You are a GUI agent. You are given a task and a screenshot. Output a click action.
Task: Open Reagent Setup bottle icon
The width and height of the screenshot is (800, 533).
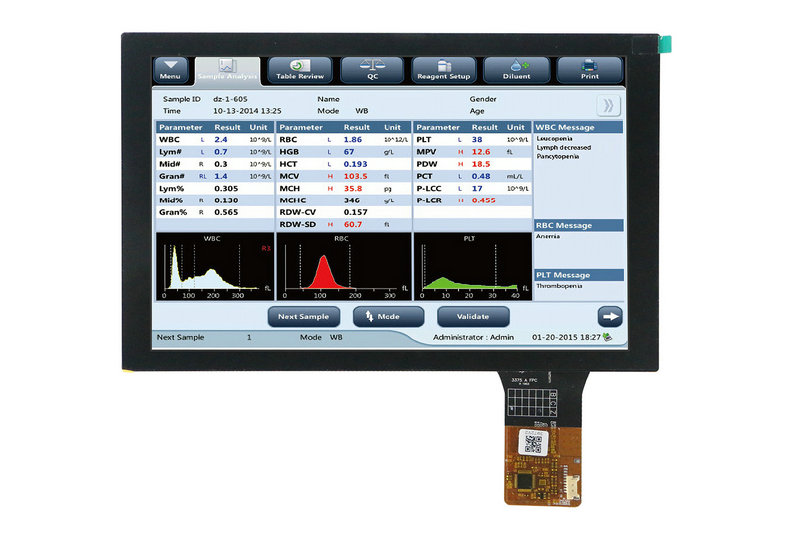coord(445,66)
